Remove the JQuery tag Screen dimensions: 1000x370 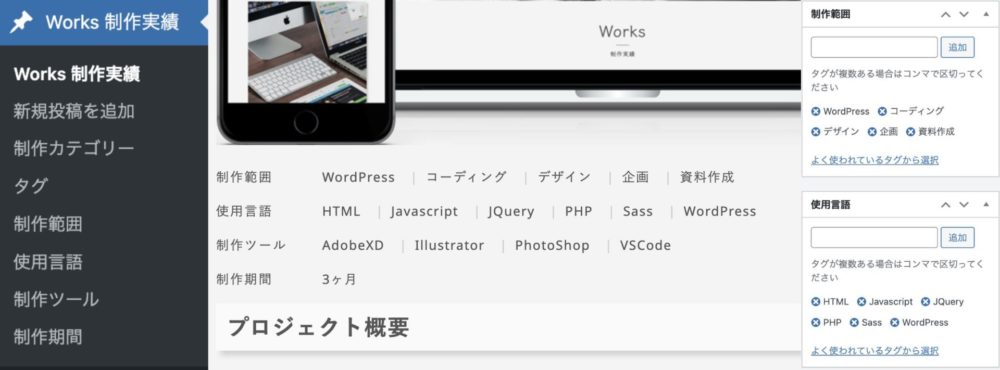[925, 302]
